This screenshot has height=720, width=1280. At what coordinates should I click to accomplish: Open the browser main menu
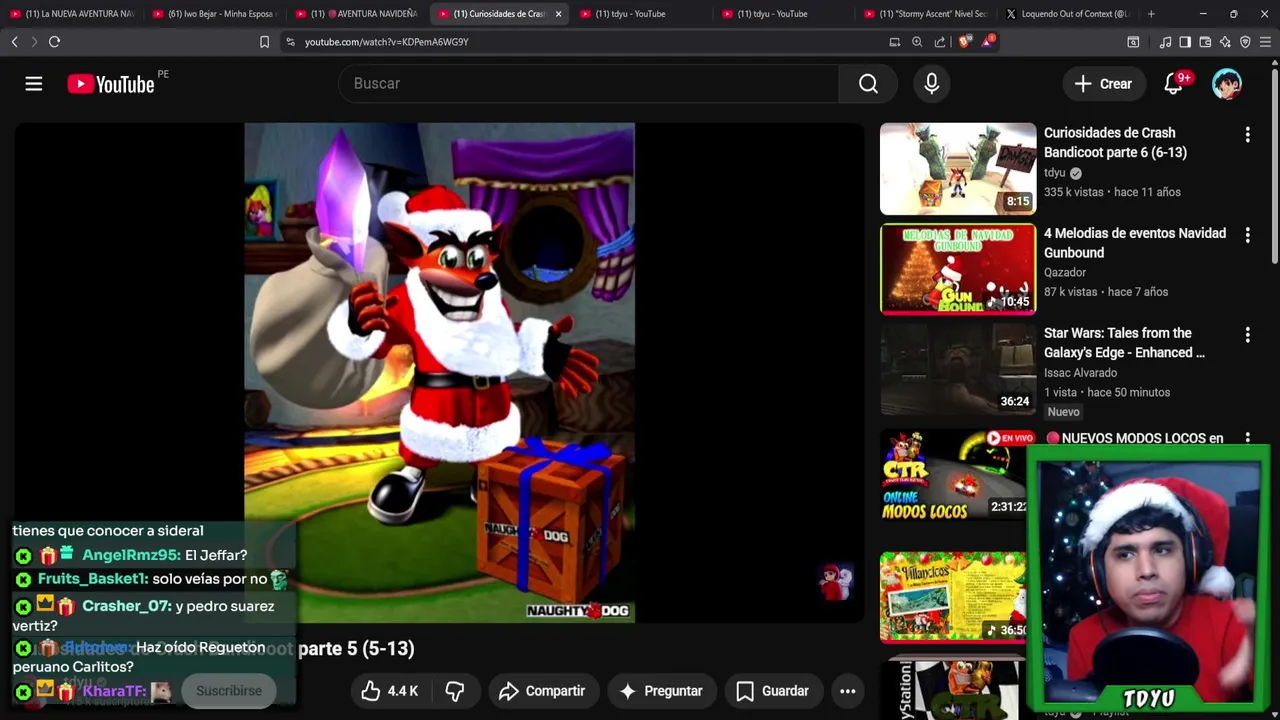coord(1265,42)
